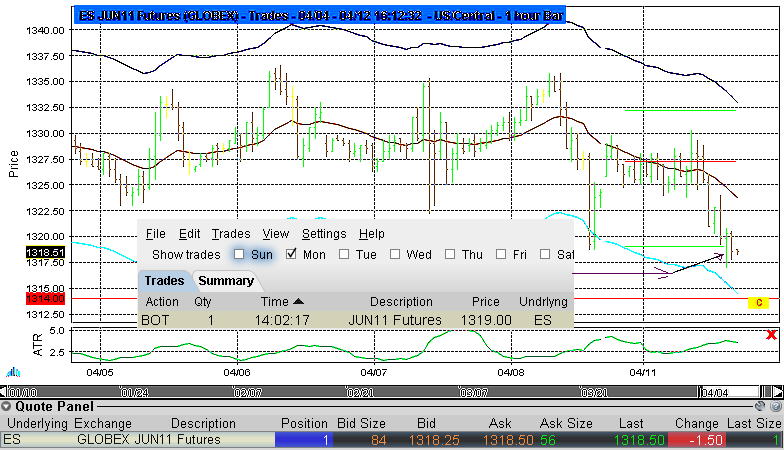Open the Settings menu
This screenshot has height=450, width=784.
[x=324, y=234]
